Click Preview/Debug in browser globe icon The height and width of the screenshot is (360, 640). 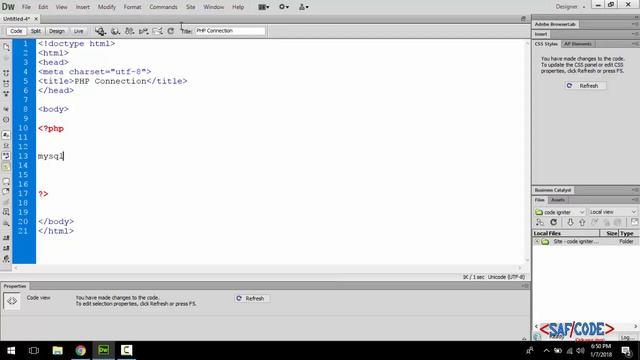click(x=116, y=31)
